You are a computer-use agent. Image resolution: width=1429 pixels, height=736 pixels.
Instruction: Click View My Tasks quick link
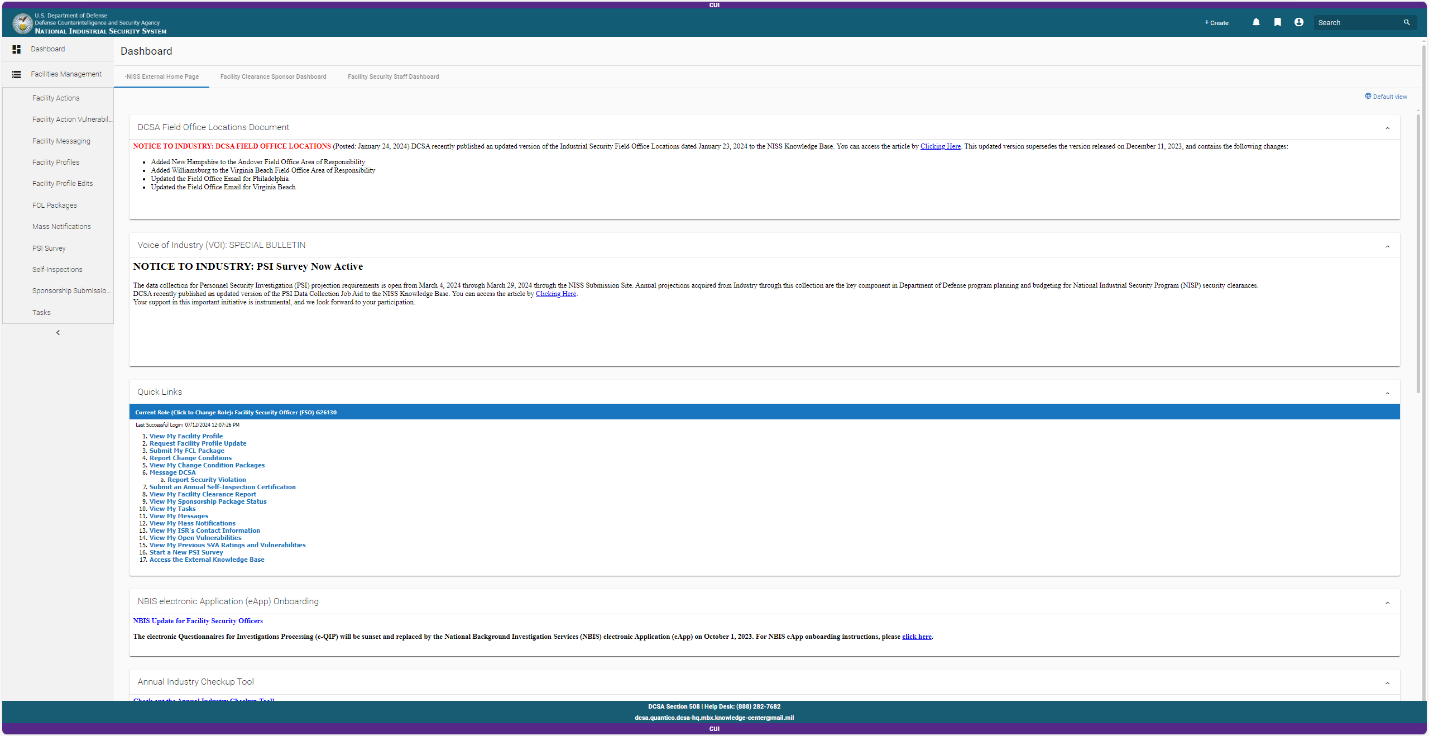[x=173, y=509]
